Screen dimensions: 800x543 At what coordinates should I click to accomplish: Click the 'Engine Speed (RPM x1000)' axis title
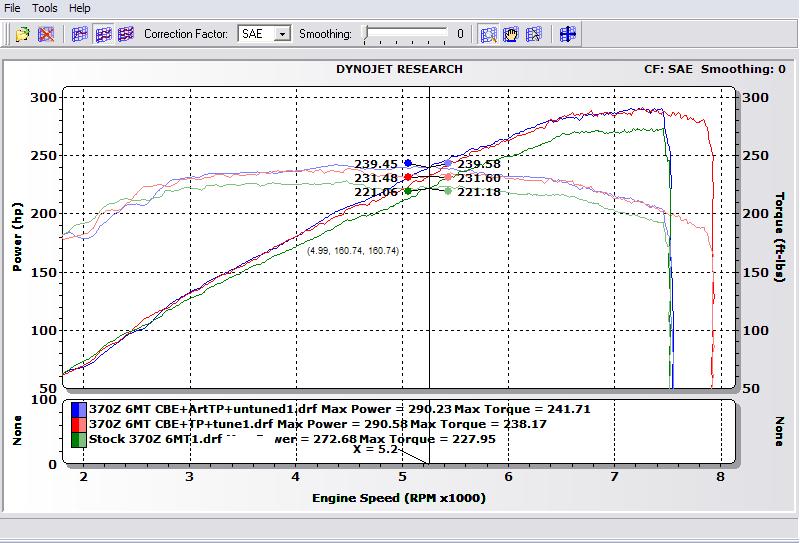click(x=399, y=498)
